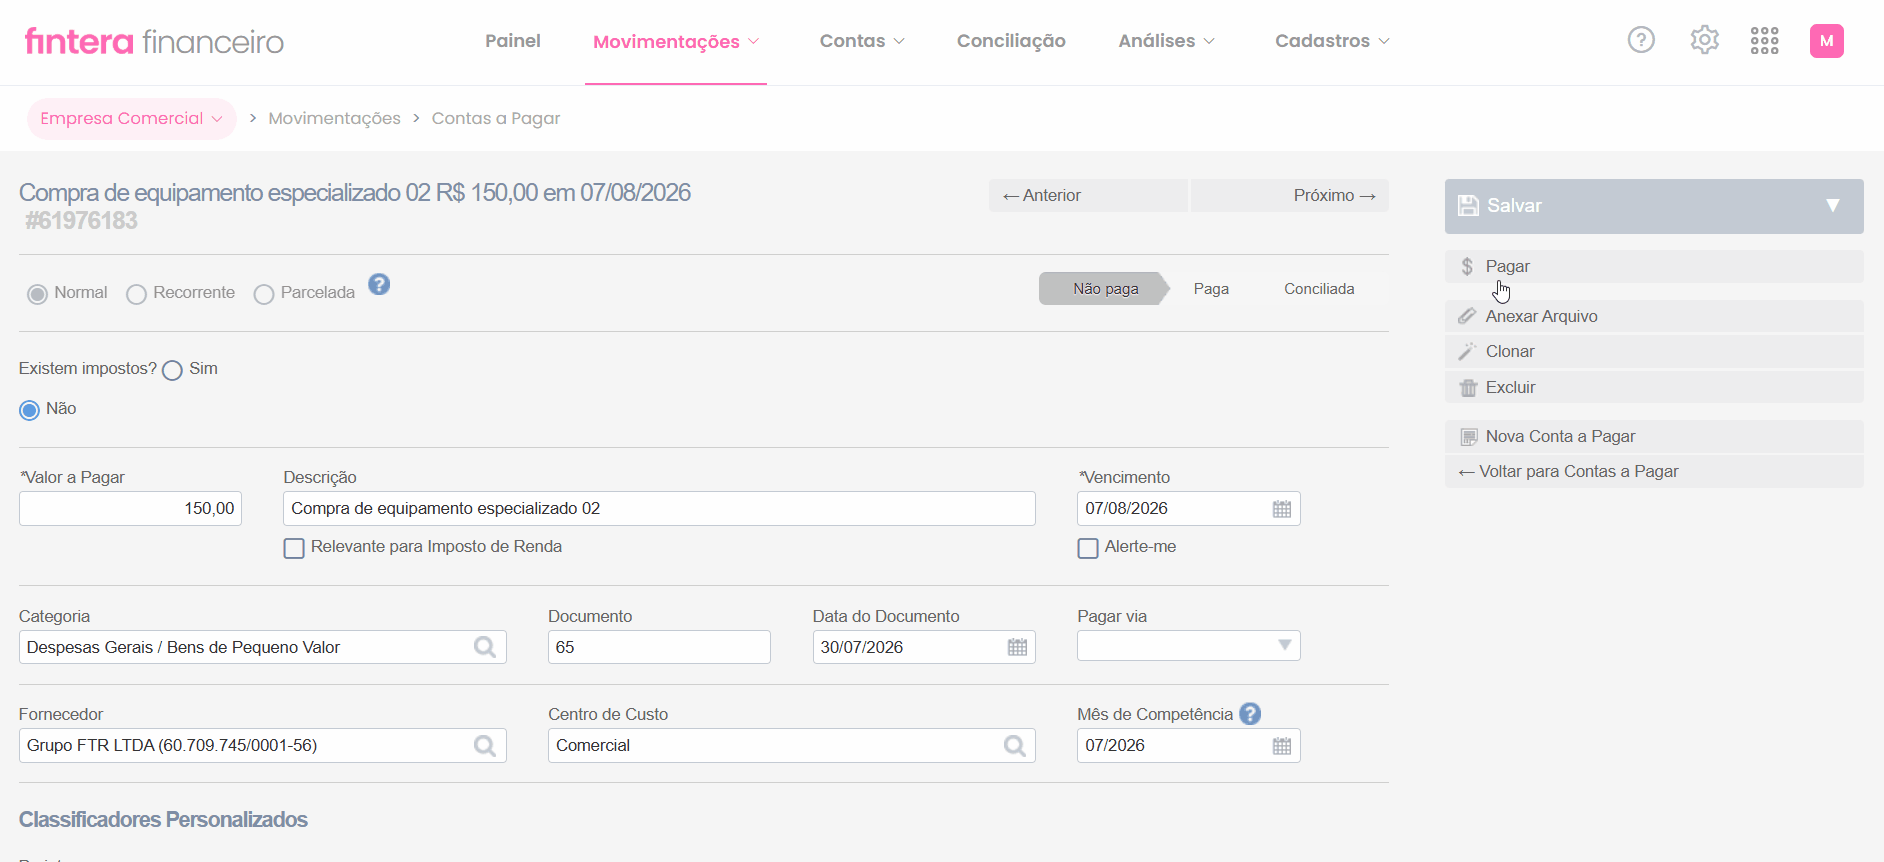1884x862 pixels.
Task: Click the Fornecedor input field
Action: click(x=262, y=745)
